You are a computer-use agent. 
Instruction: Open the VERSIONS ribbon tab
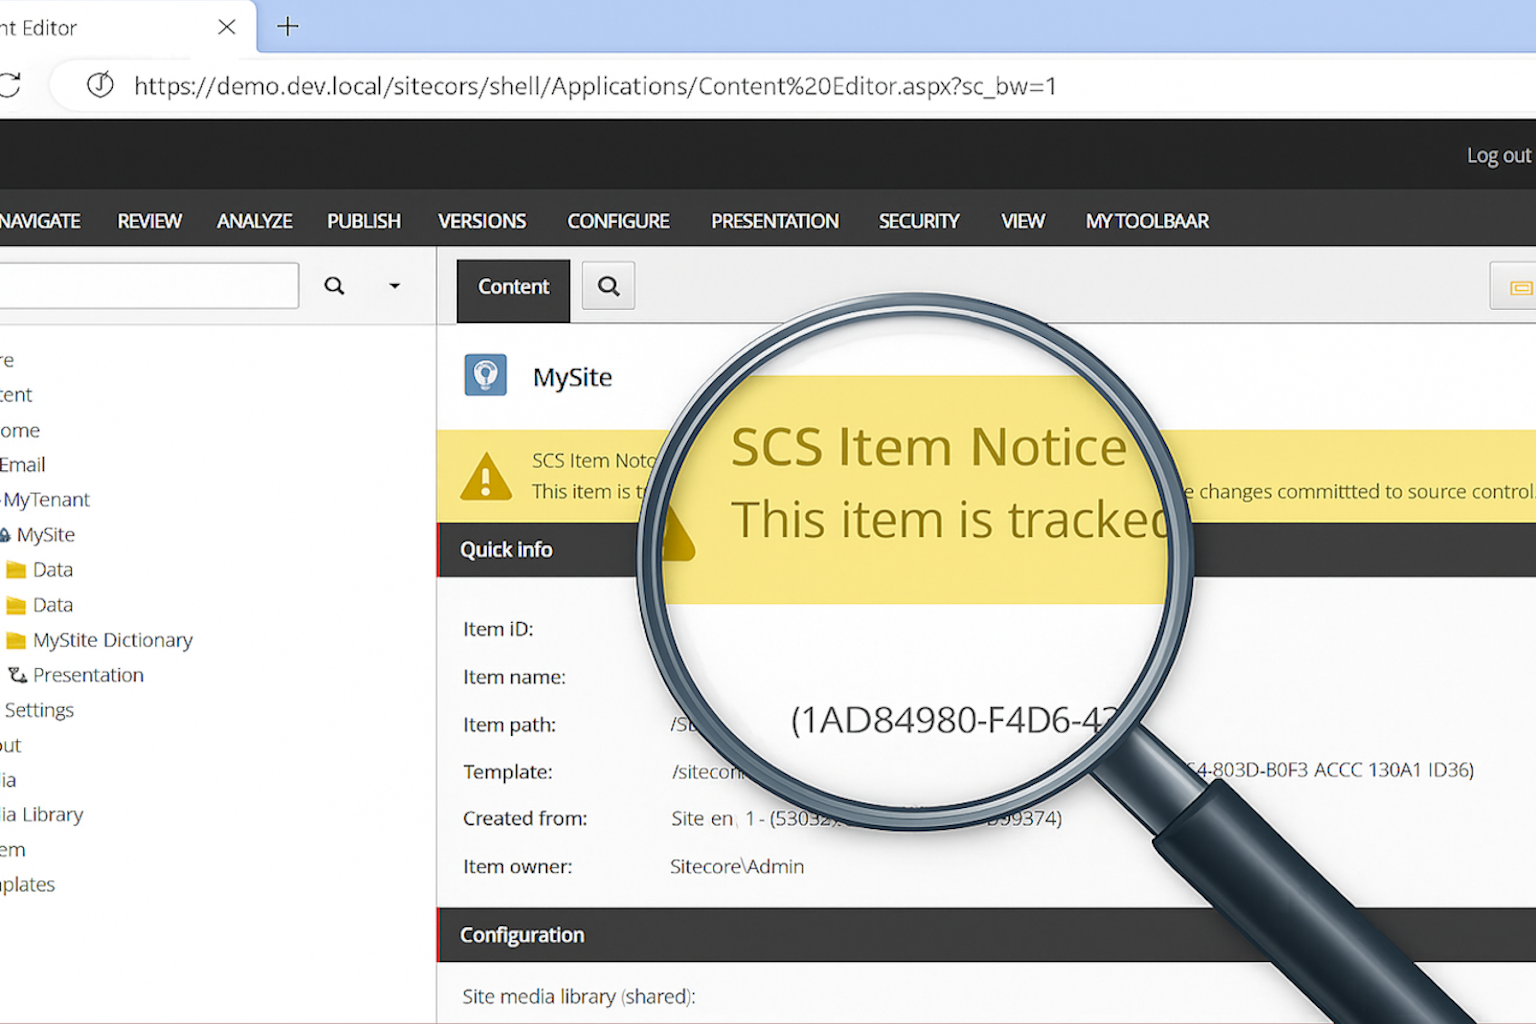click(x=482, y=221)
